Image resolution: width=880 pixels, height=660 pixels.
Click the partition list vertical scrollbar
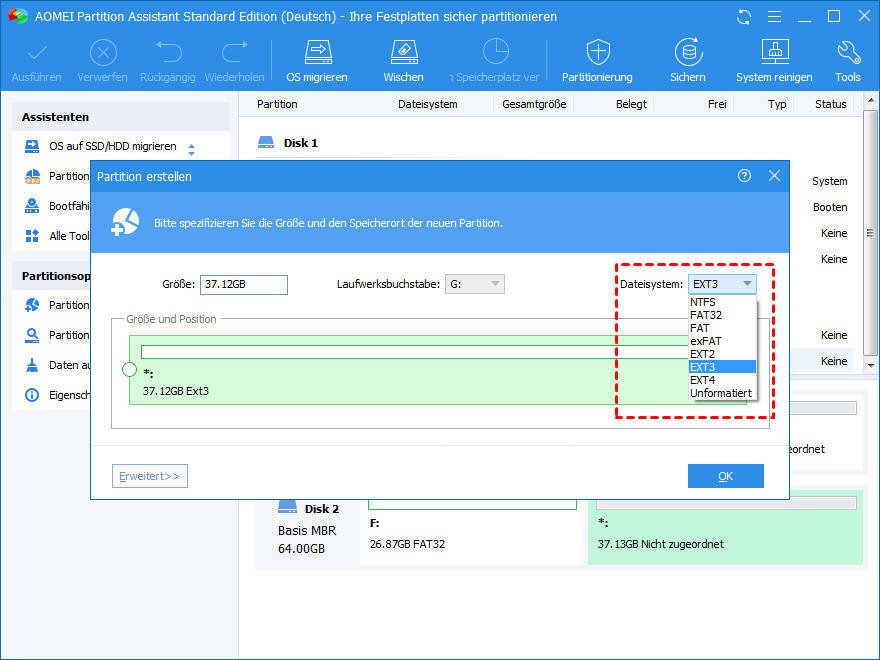click(870, 233)
